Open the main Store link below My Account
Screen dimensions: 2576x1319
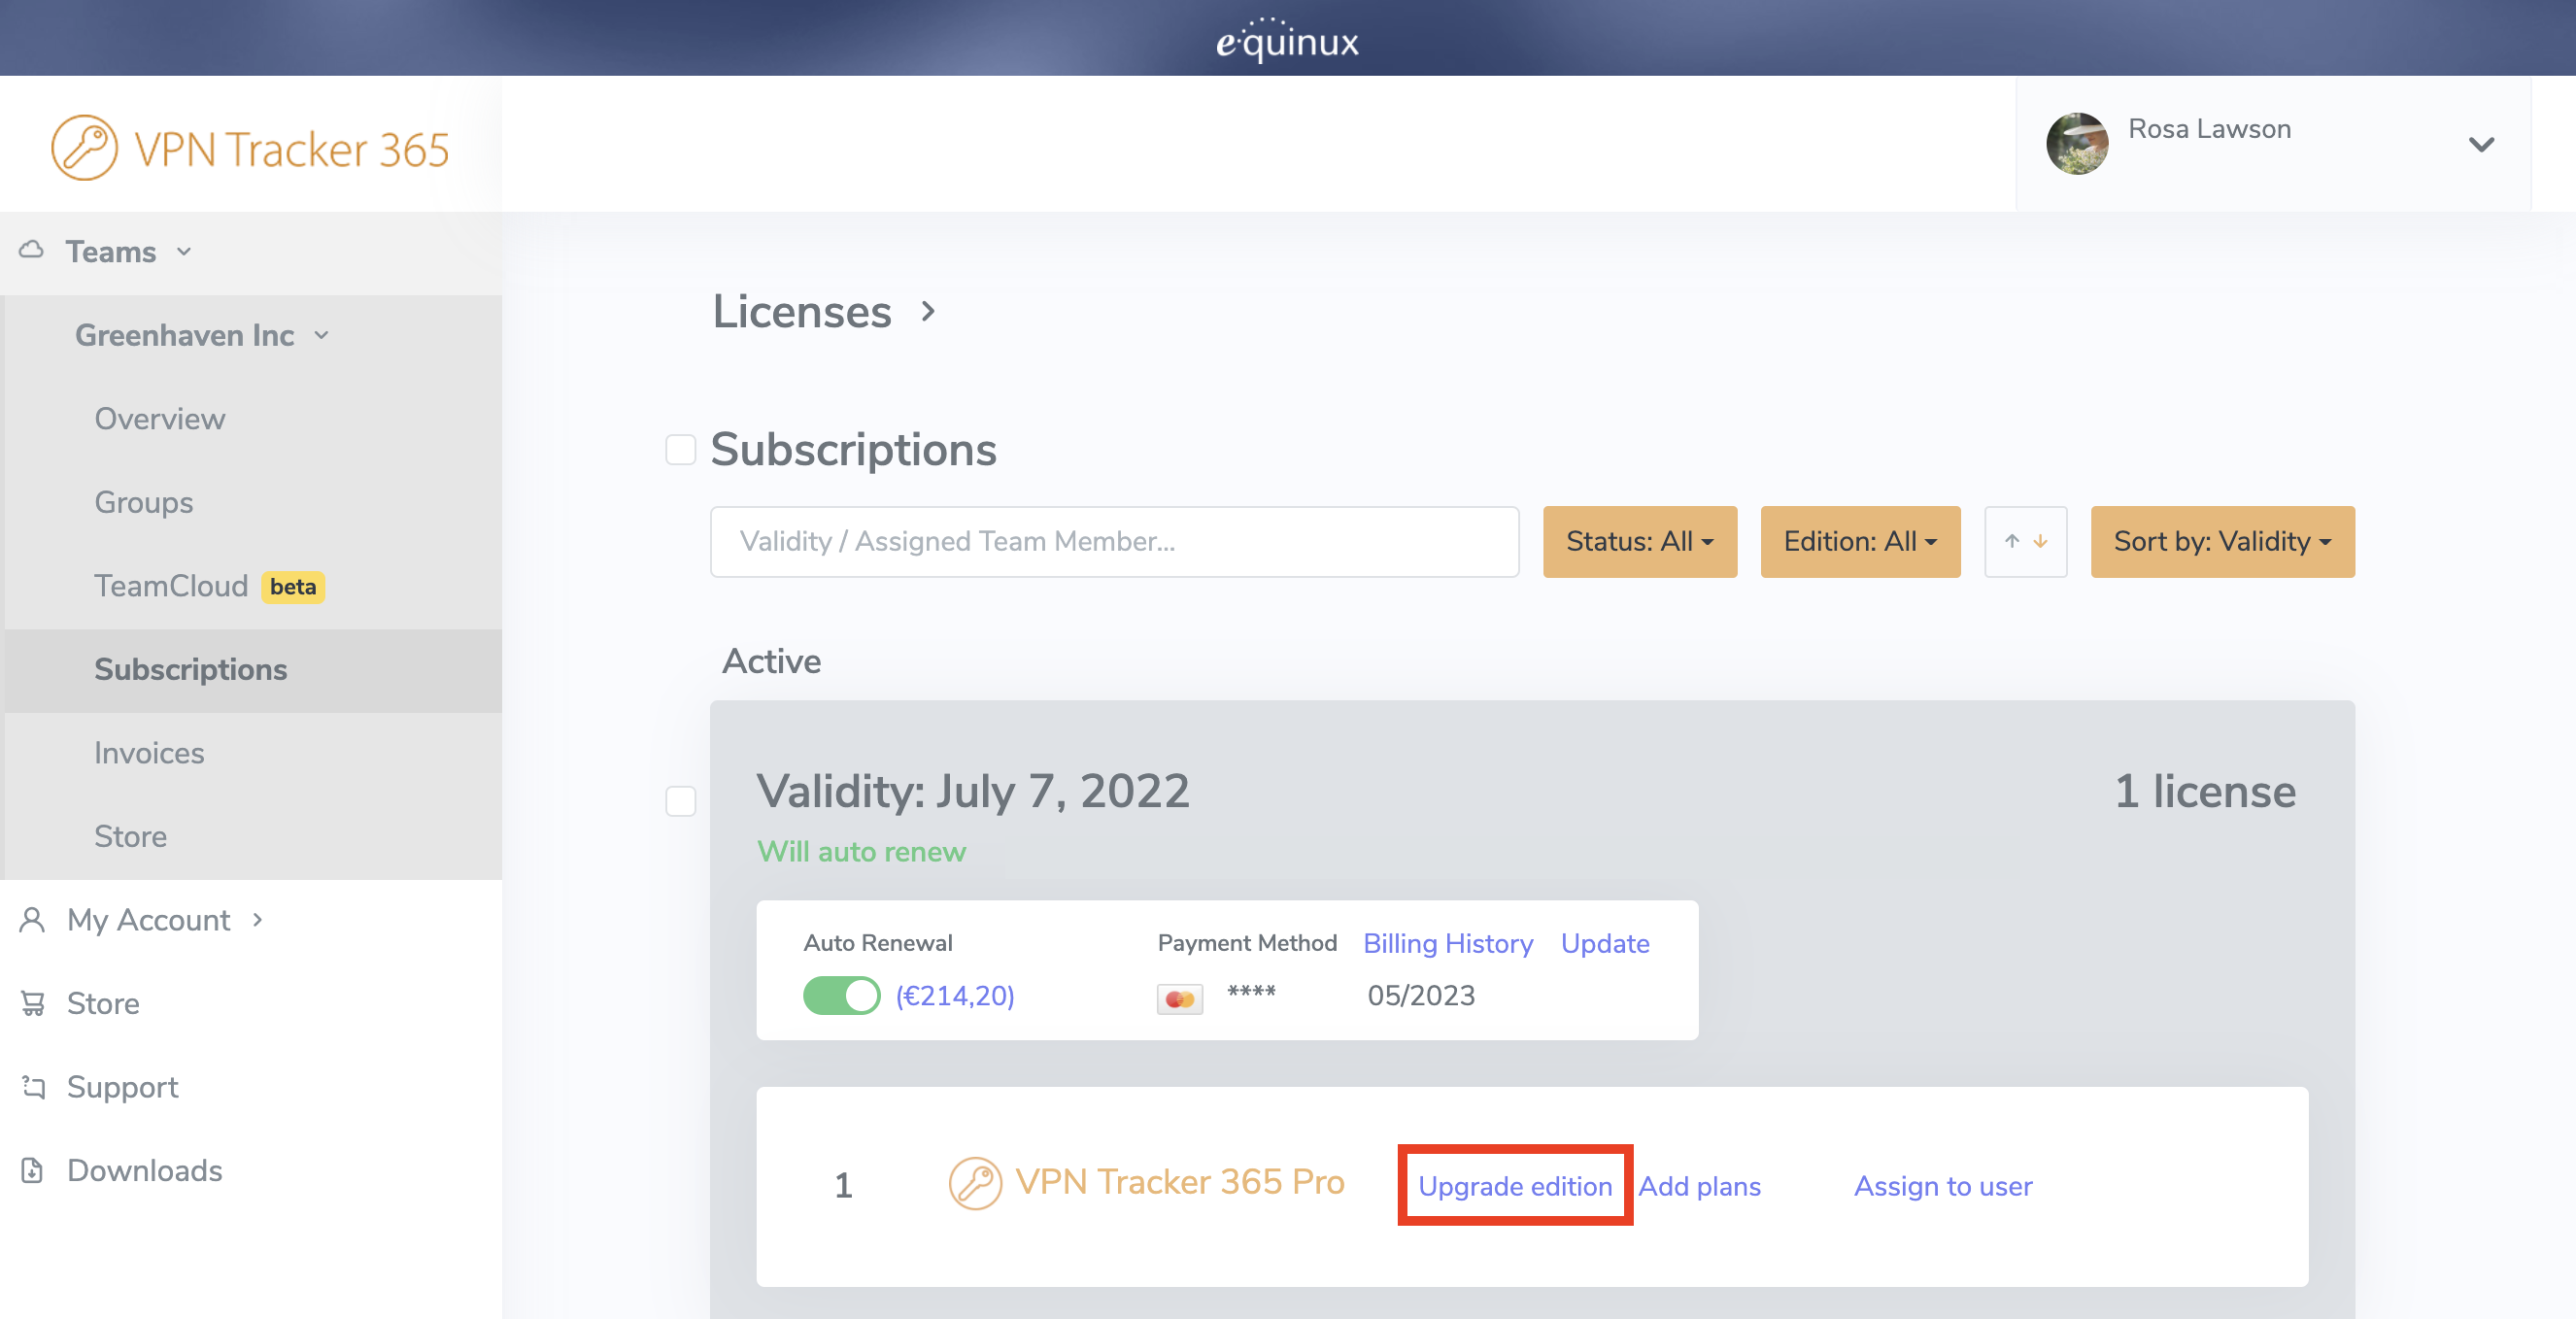pyautogui.click(x=103, y=1003)
